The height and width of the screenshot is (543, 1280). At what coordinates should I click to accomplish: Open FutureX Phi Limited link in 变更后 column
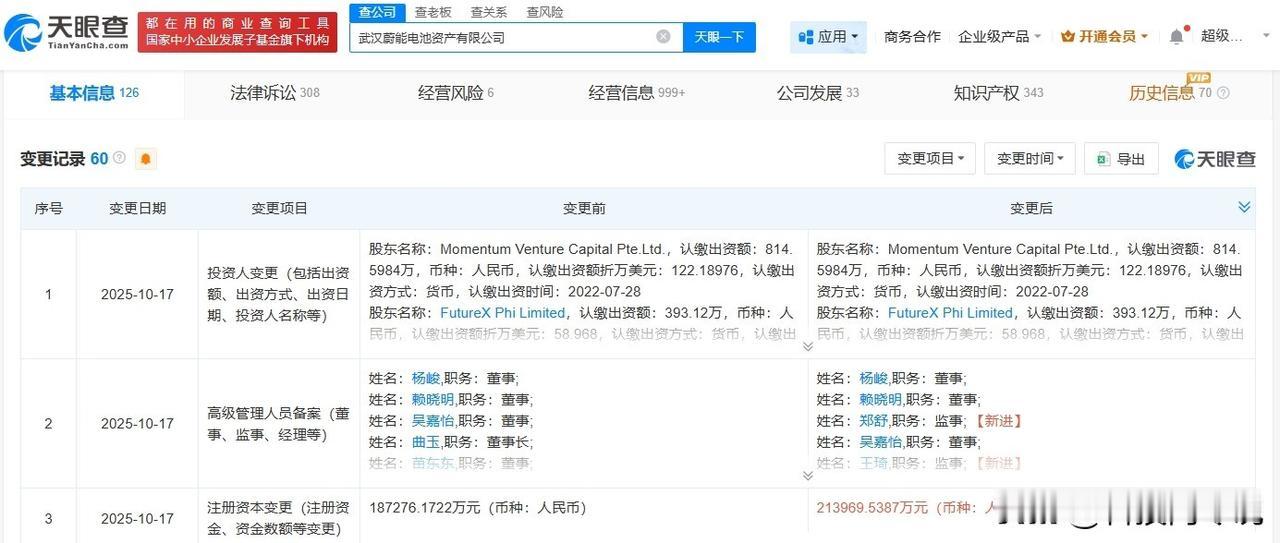[x=951, y=313]
